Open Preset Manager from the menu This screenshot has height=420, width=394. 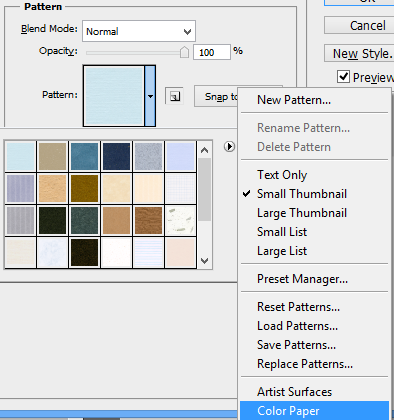click(314, 279)
